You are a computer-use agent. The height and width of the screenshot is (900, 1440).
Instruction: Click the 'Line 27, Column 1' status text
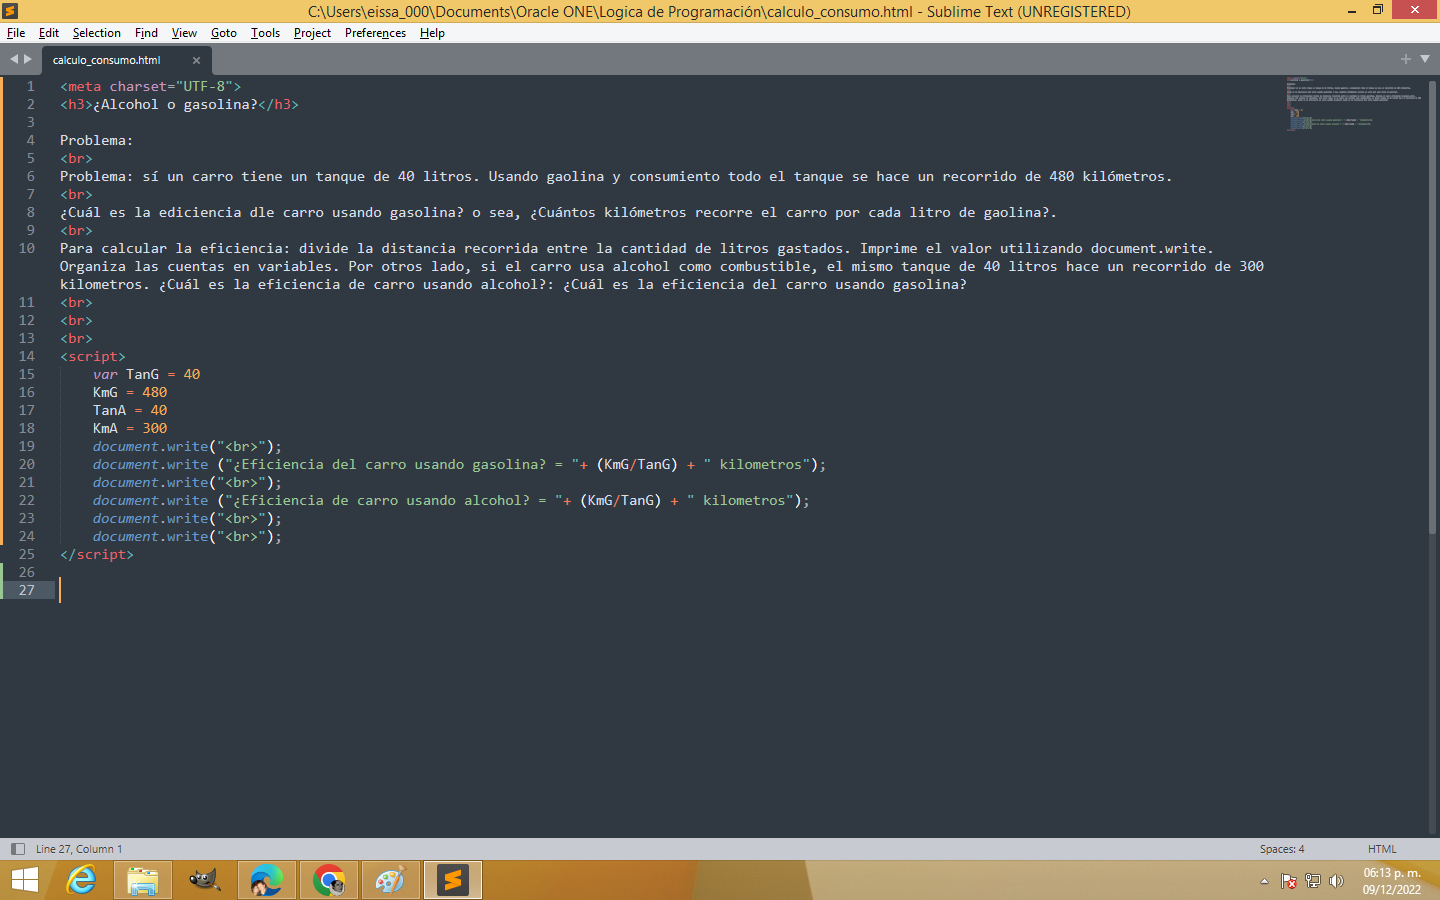[x=79, y=849]
